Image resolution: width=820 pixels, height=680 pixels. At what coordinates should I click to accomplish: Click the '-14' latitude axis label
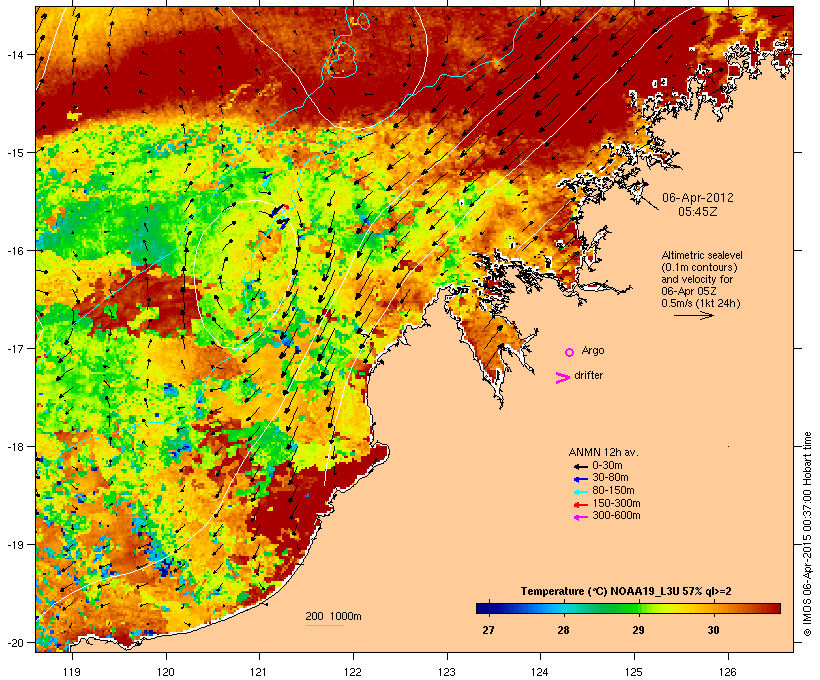point(14,55)
